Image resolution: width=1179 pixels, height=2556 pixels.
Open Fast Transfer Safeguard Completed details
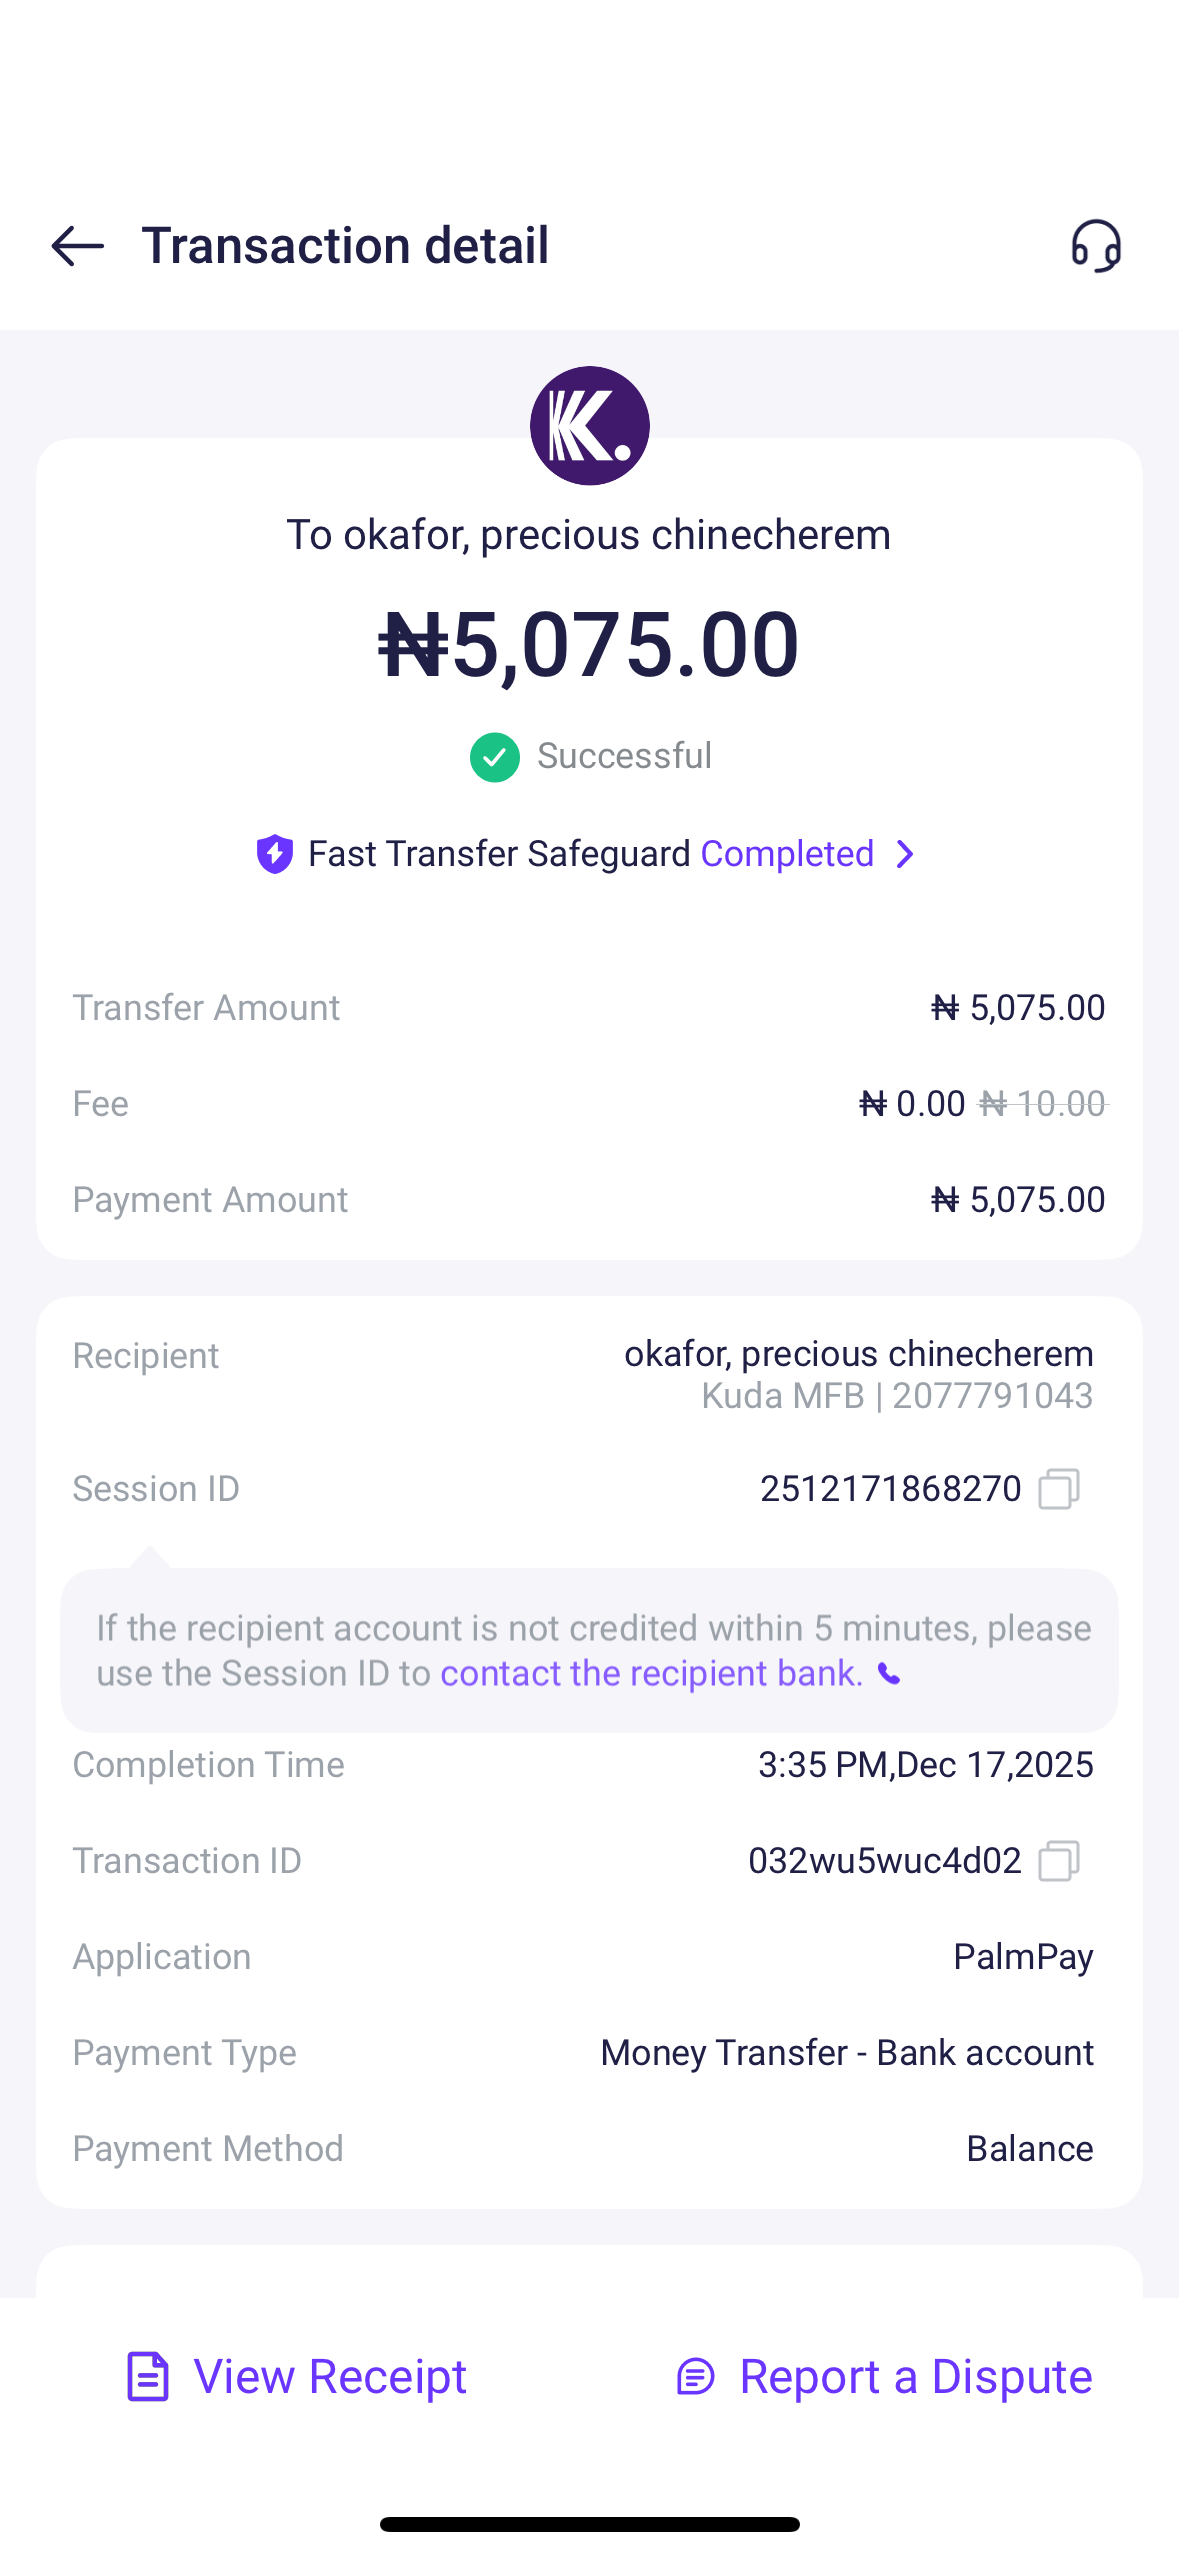(x=787, y=854)
